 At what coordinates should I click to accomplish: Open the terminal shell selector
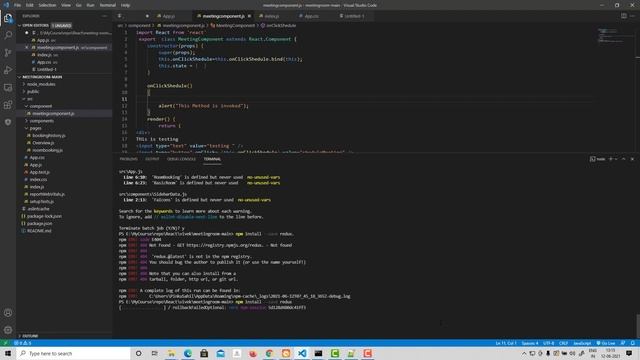[598, 159]
